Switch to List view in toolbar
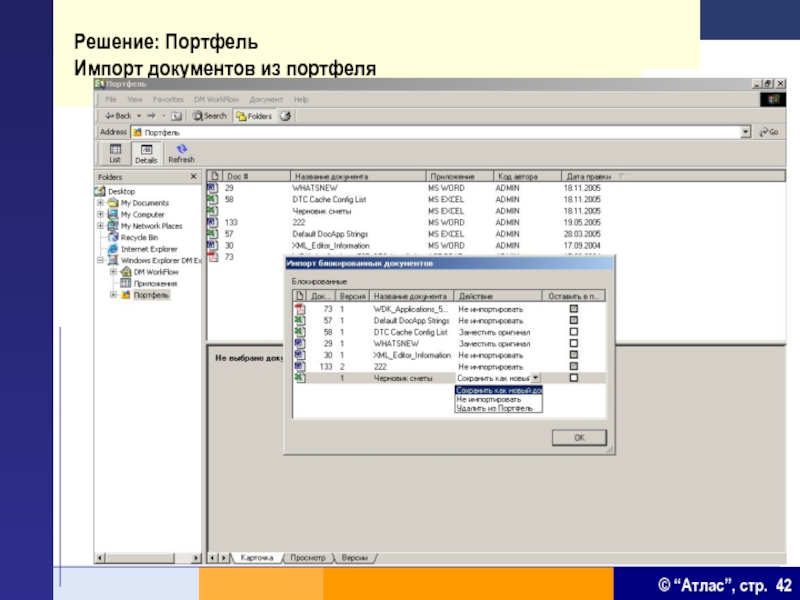The width and height of the screenshot is (800, 600). (x=115, y=153)
